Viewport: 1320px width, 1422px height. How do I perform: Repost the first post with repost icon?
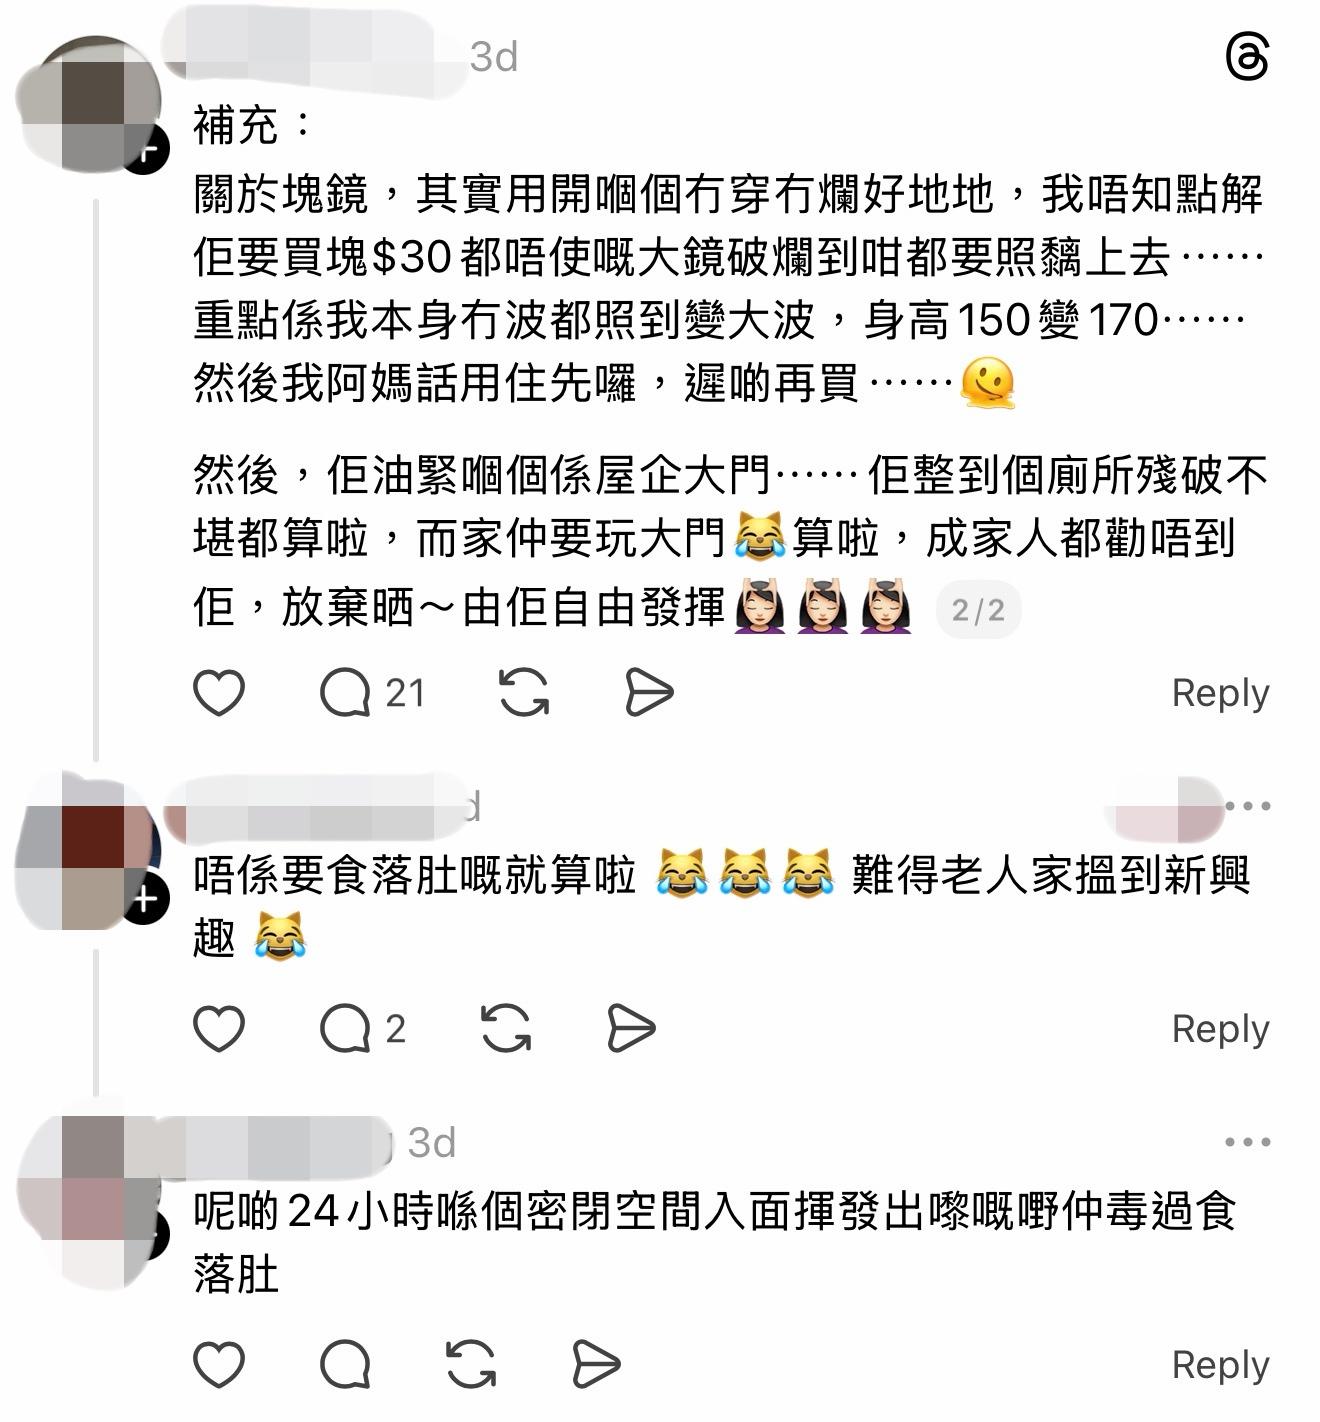[524, 693]
